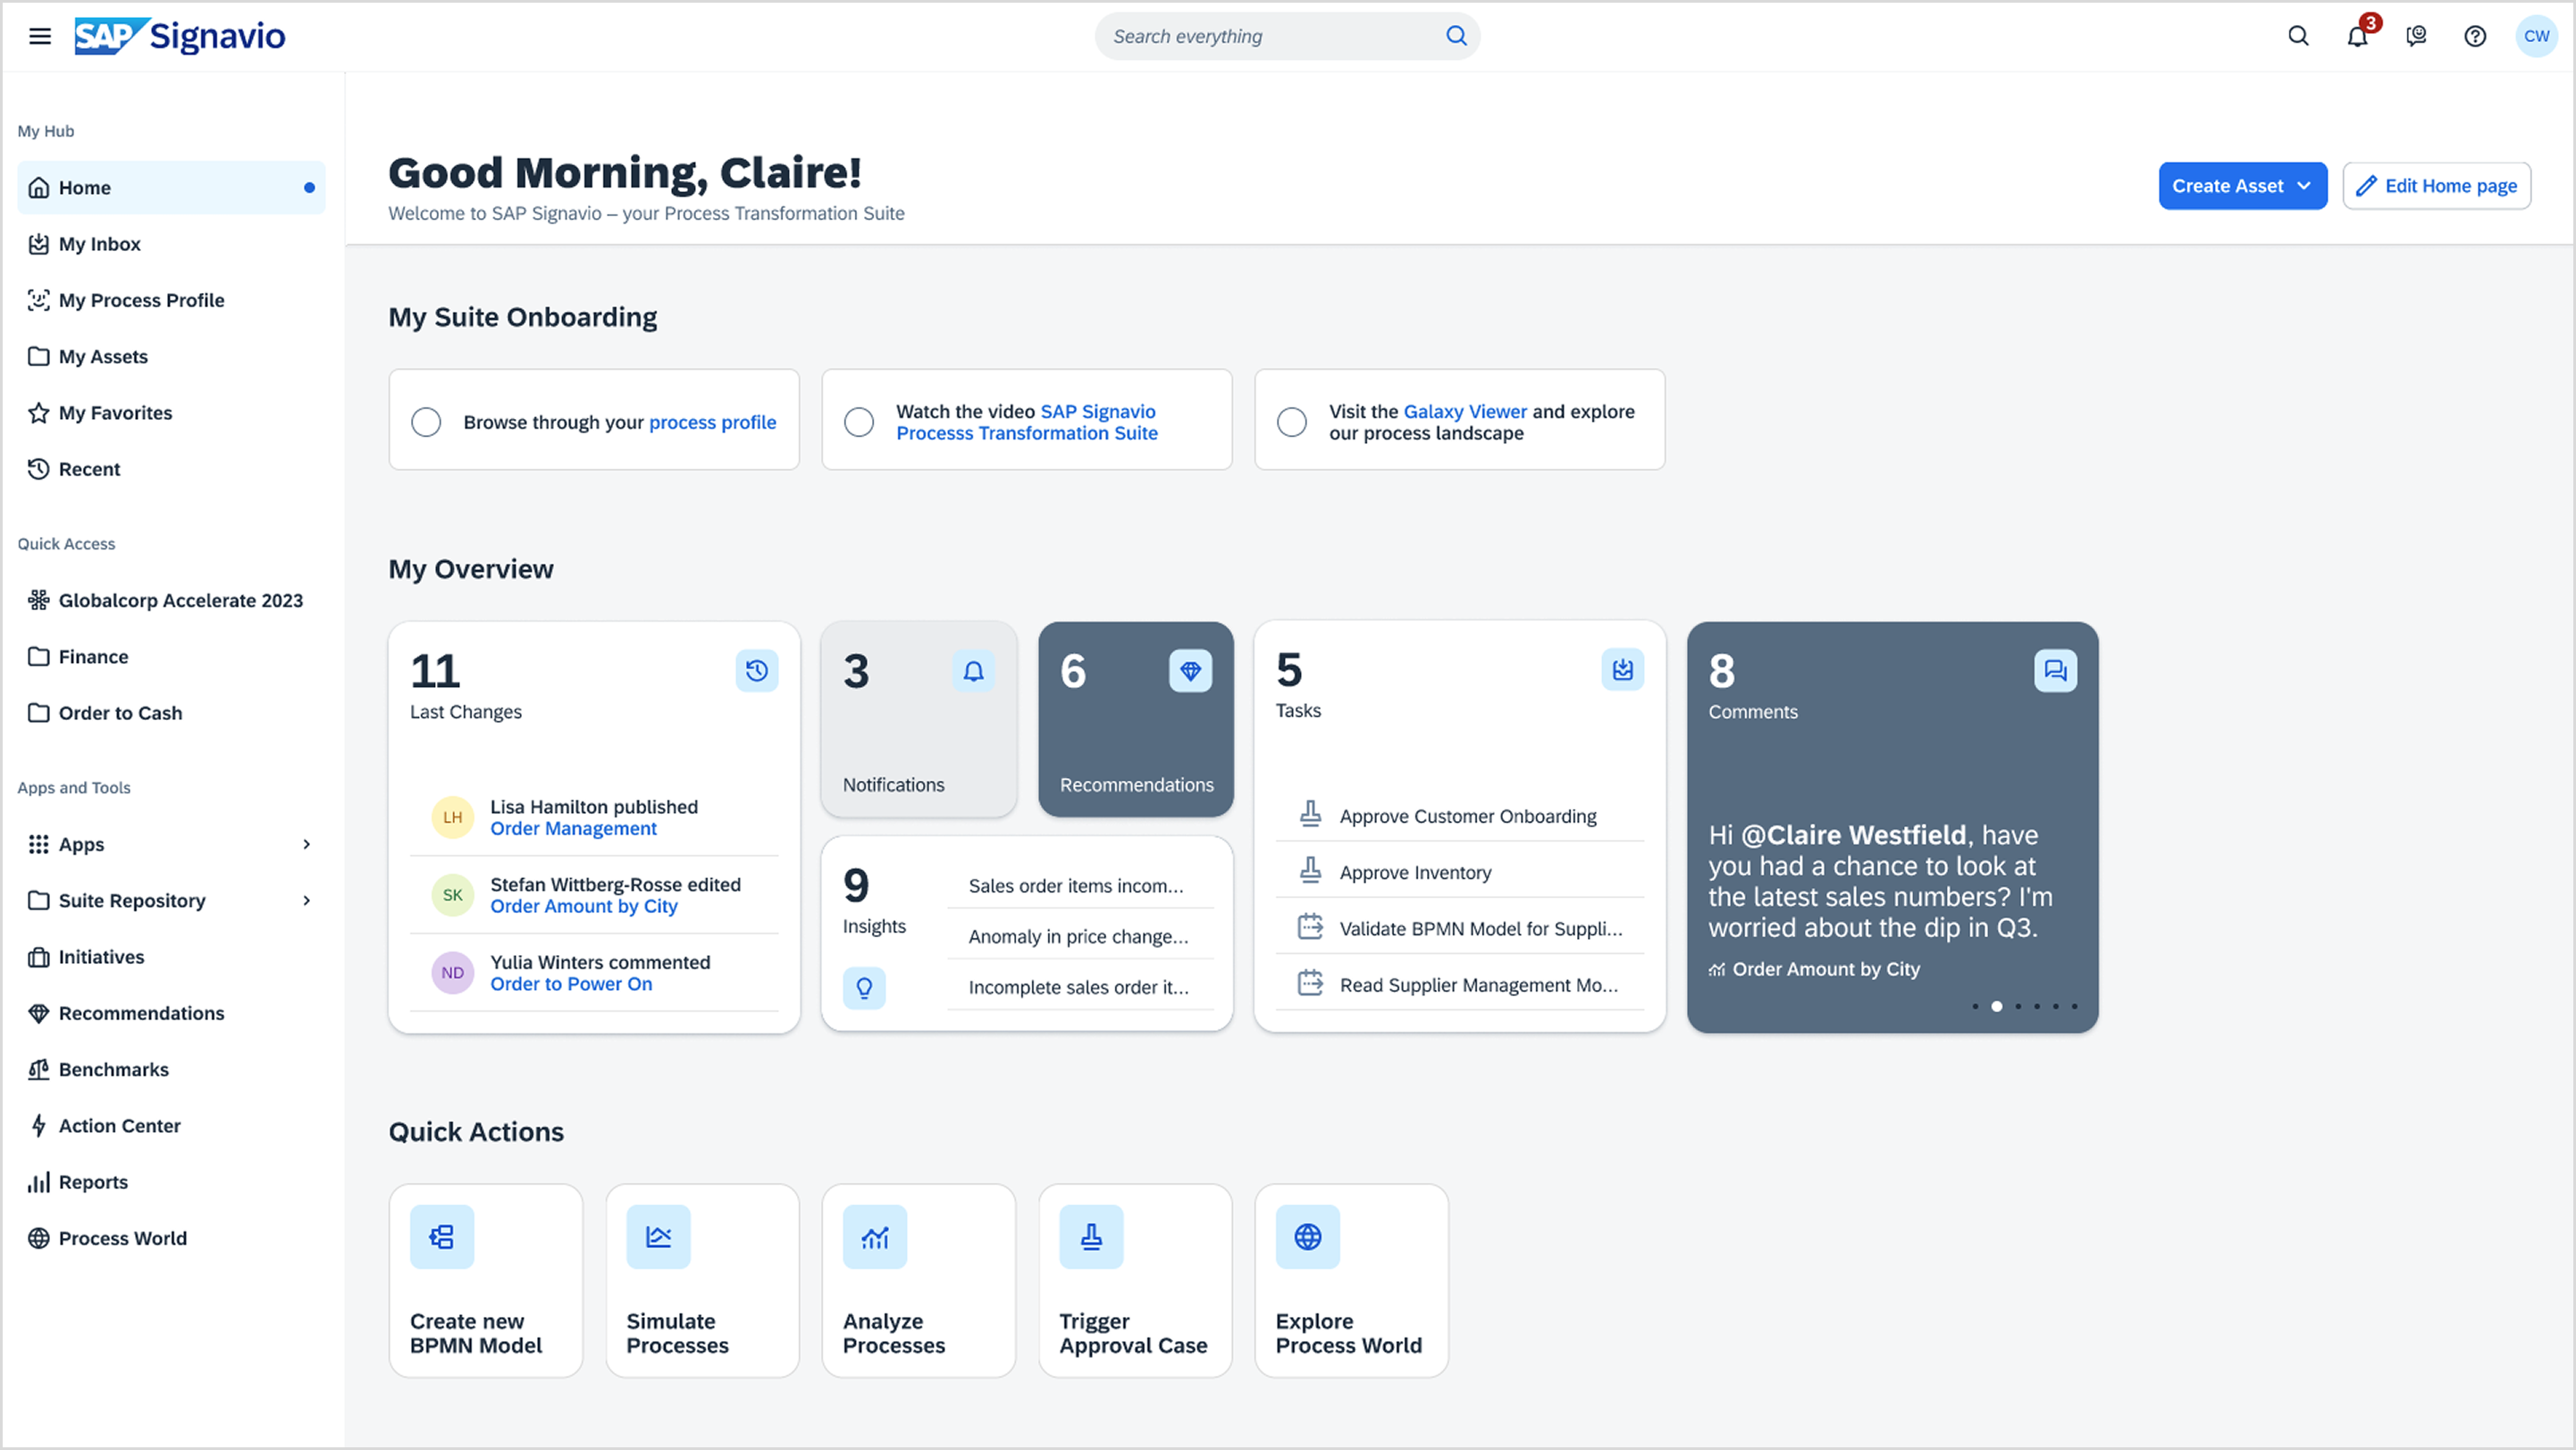Click calendar icon beside Validate BPMN Model
This screenshot has height=1450, width=2576.
coord(1310,927)
